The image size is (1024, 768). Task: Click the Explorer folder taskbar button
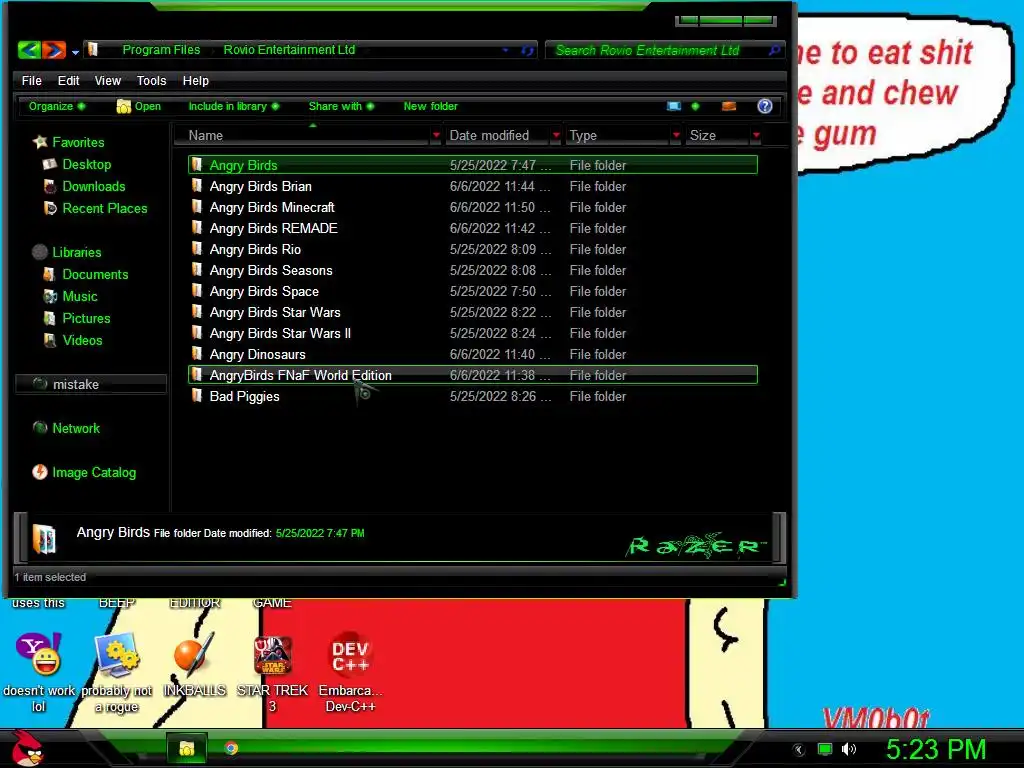click(x=187, y=748)
